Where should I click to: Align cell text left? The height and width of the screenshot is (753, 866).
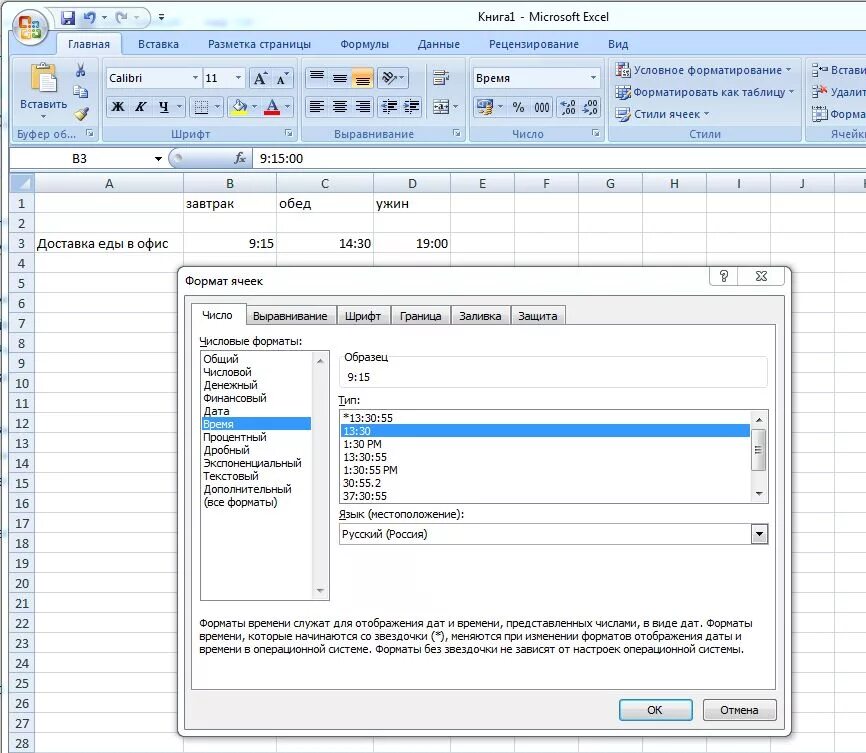click(316, 107)
